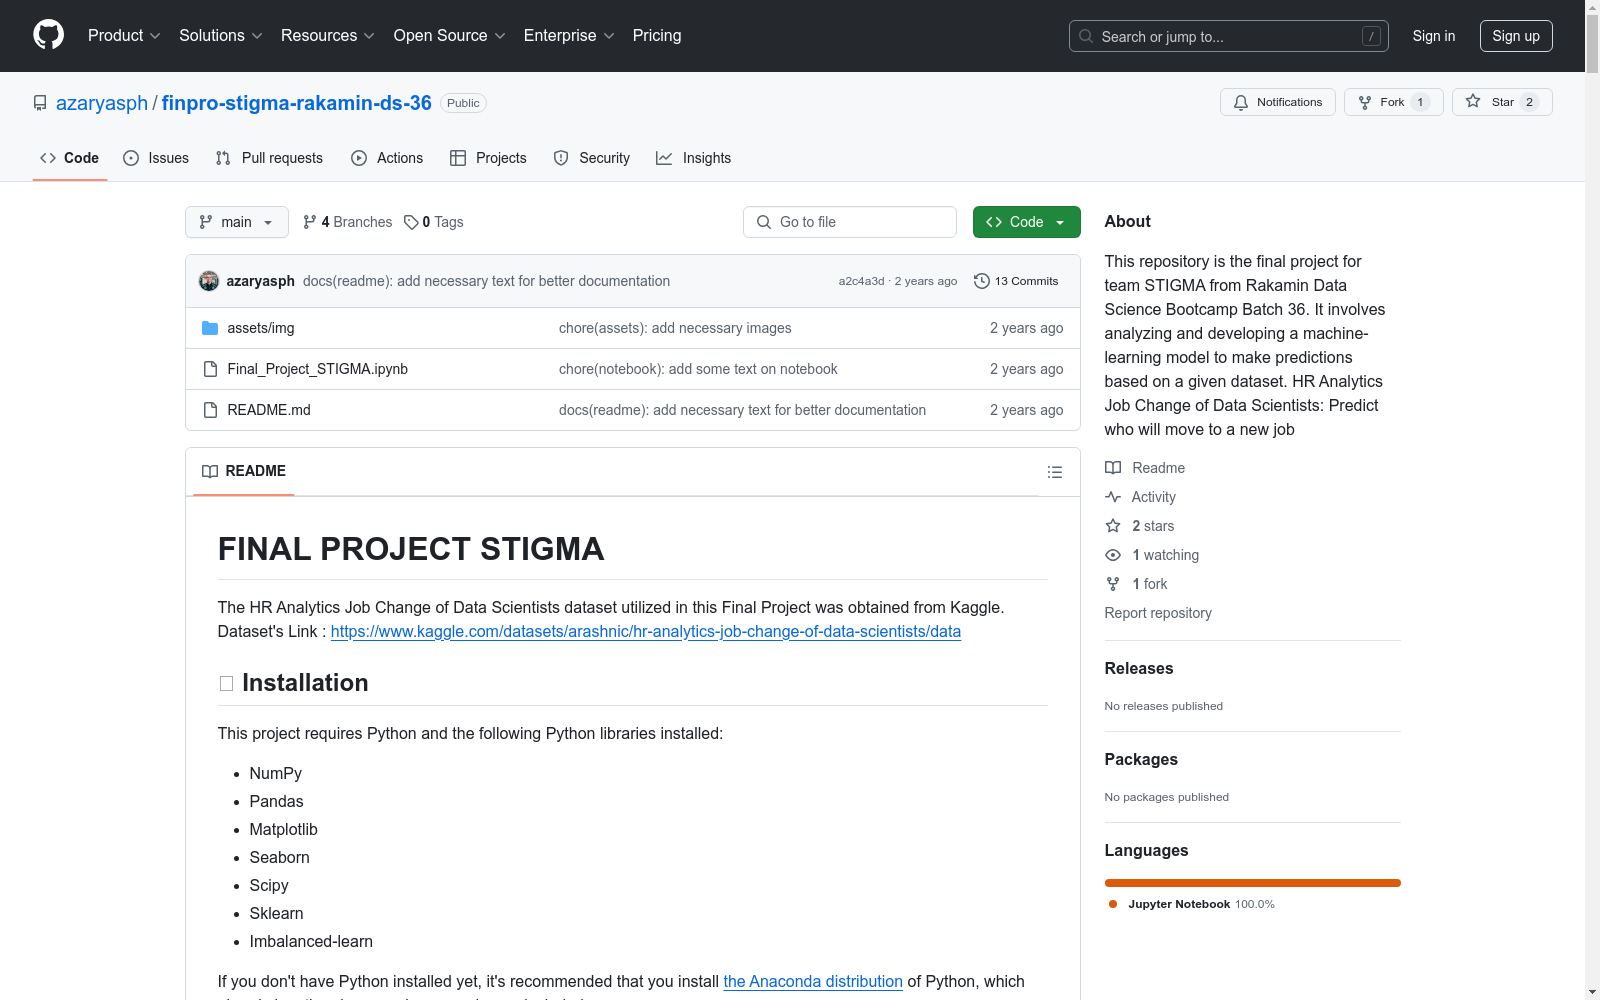Open the Security tab
This screenshot has width=1600, height=1000.
(x=592, y=158)
